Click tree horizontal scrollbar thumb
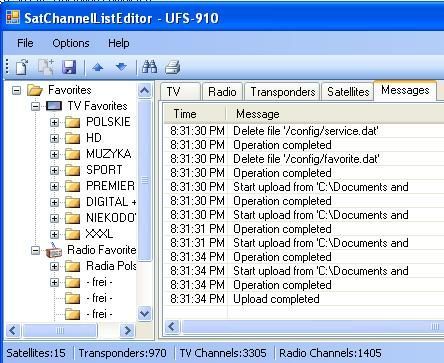444x363 pixels. [x=60, y=331]
